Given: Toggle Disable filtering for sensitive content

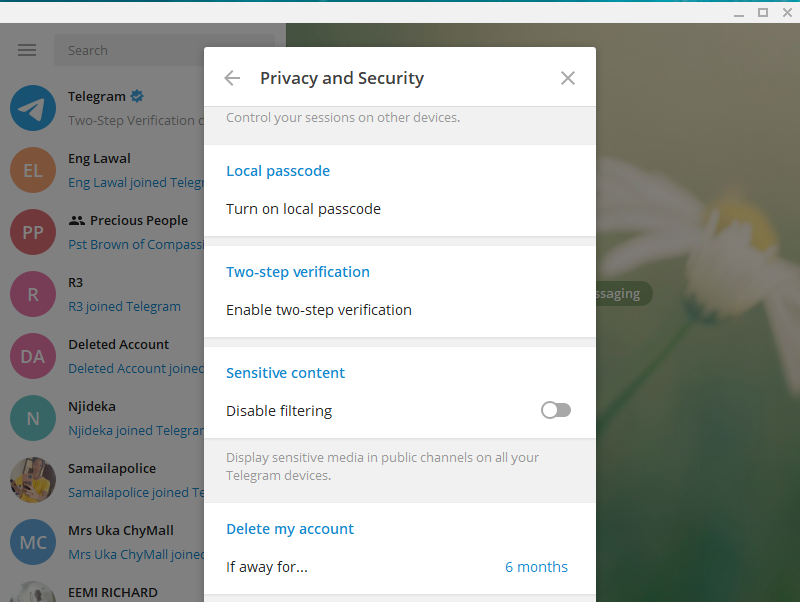Looking at the screenshot, I should (x=556, y=410).
